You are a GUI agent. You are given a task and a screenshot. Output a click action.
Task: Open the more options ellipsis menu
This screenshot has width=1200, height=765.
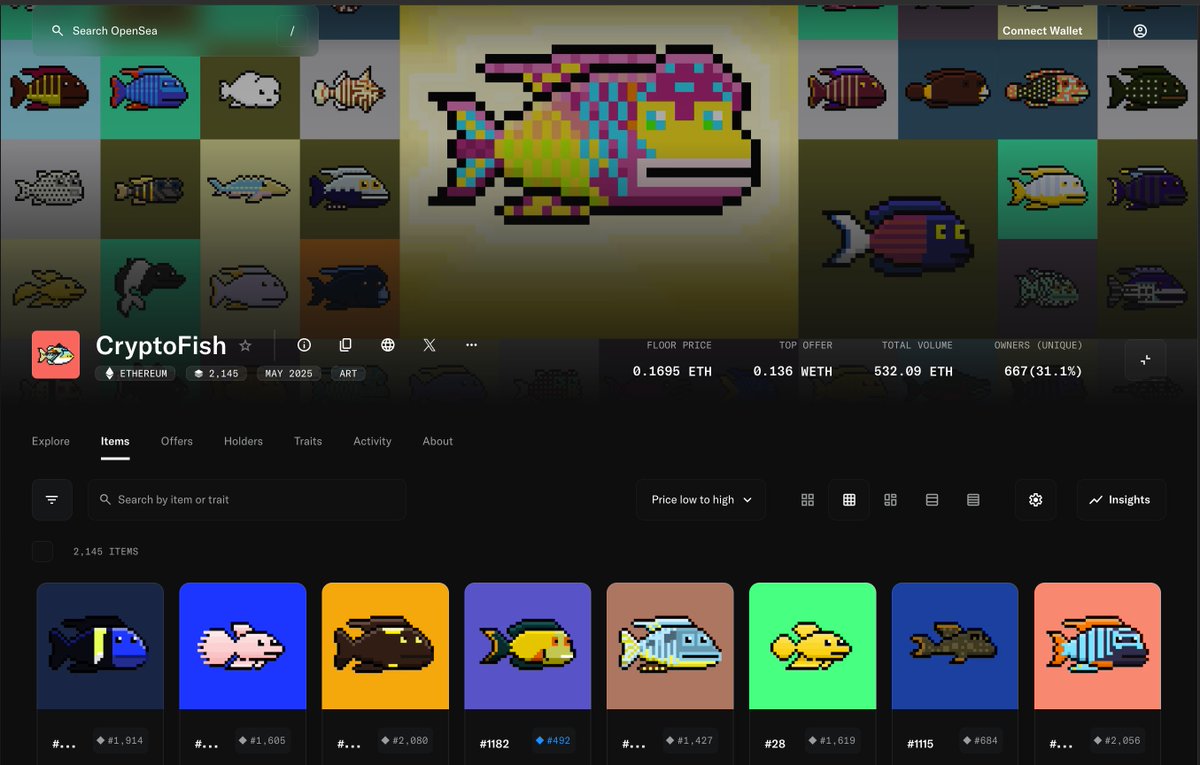click(472, 345)
